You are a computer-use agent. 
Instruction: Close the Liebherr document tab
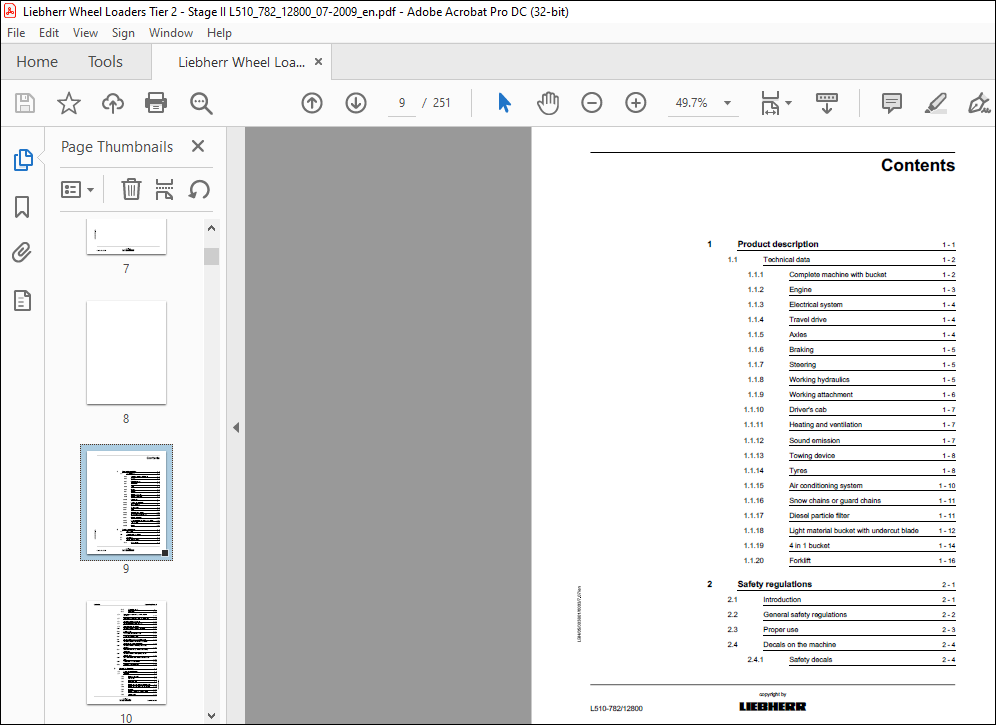[x=319, y=62]
